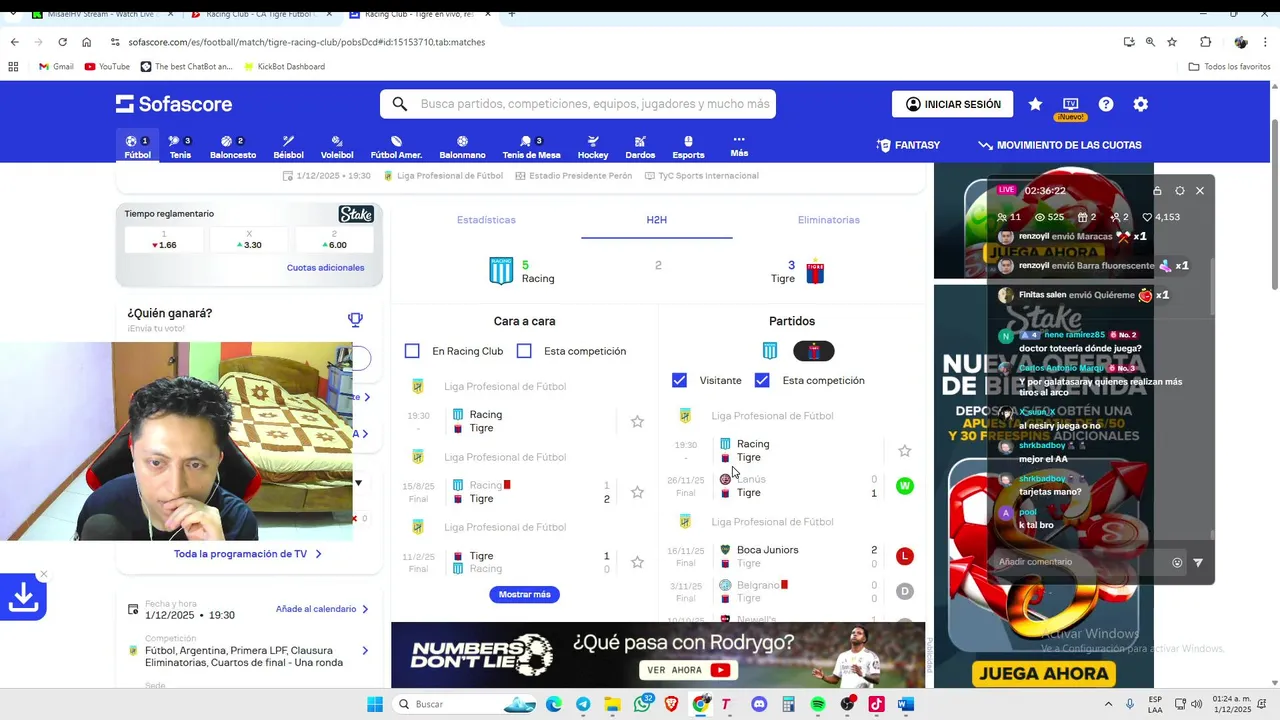The height and width of the screenshot is (720, 1280).
Task: Click the INICIAR SESIÓN button
Action: pos(953,104)
